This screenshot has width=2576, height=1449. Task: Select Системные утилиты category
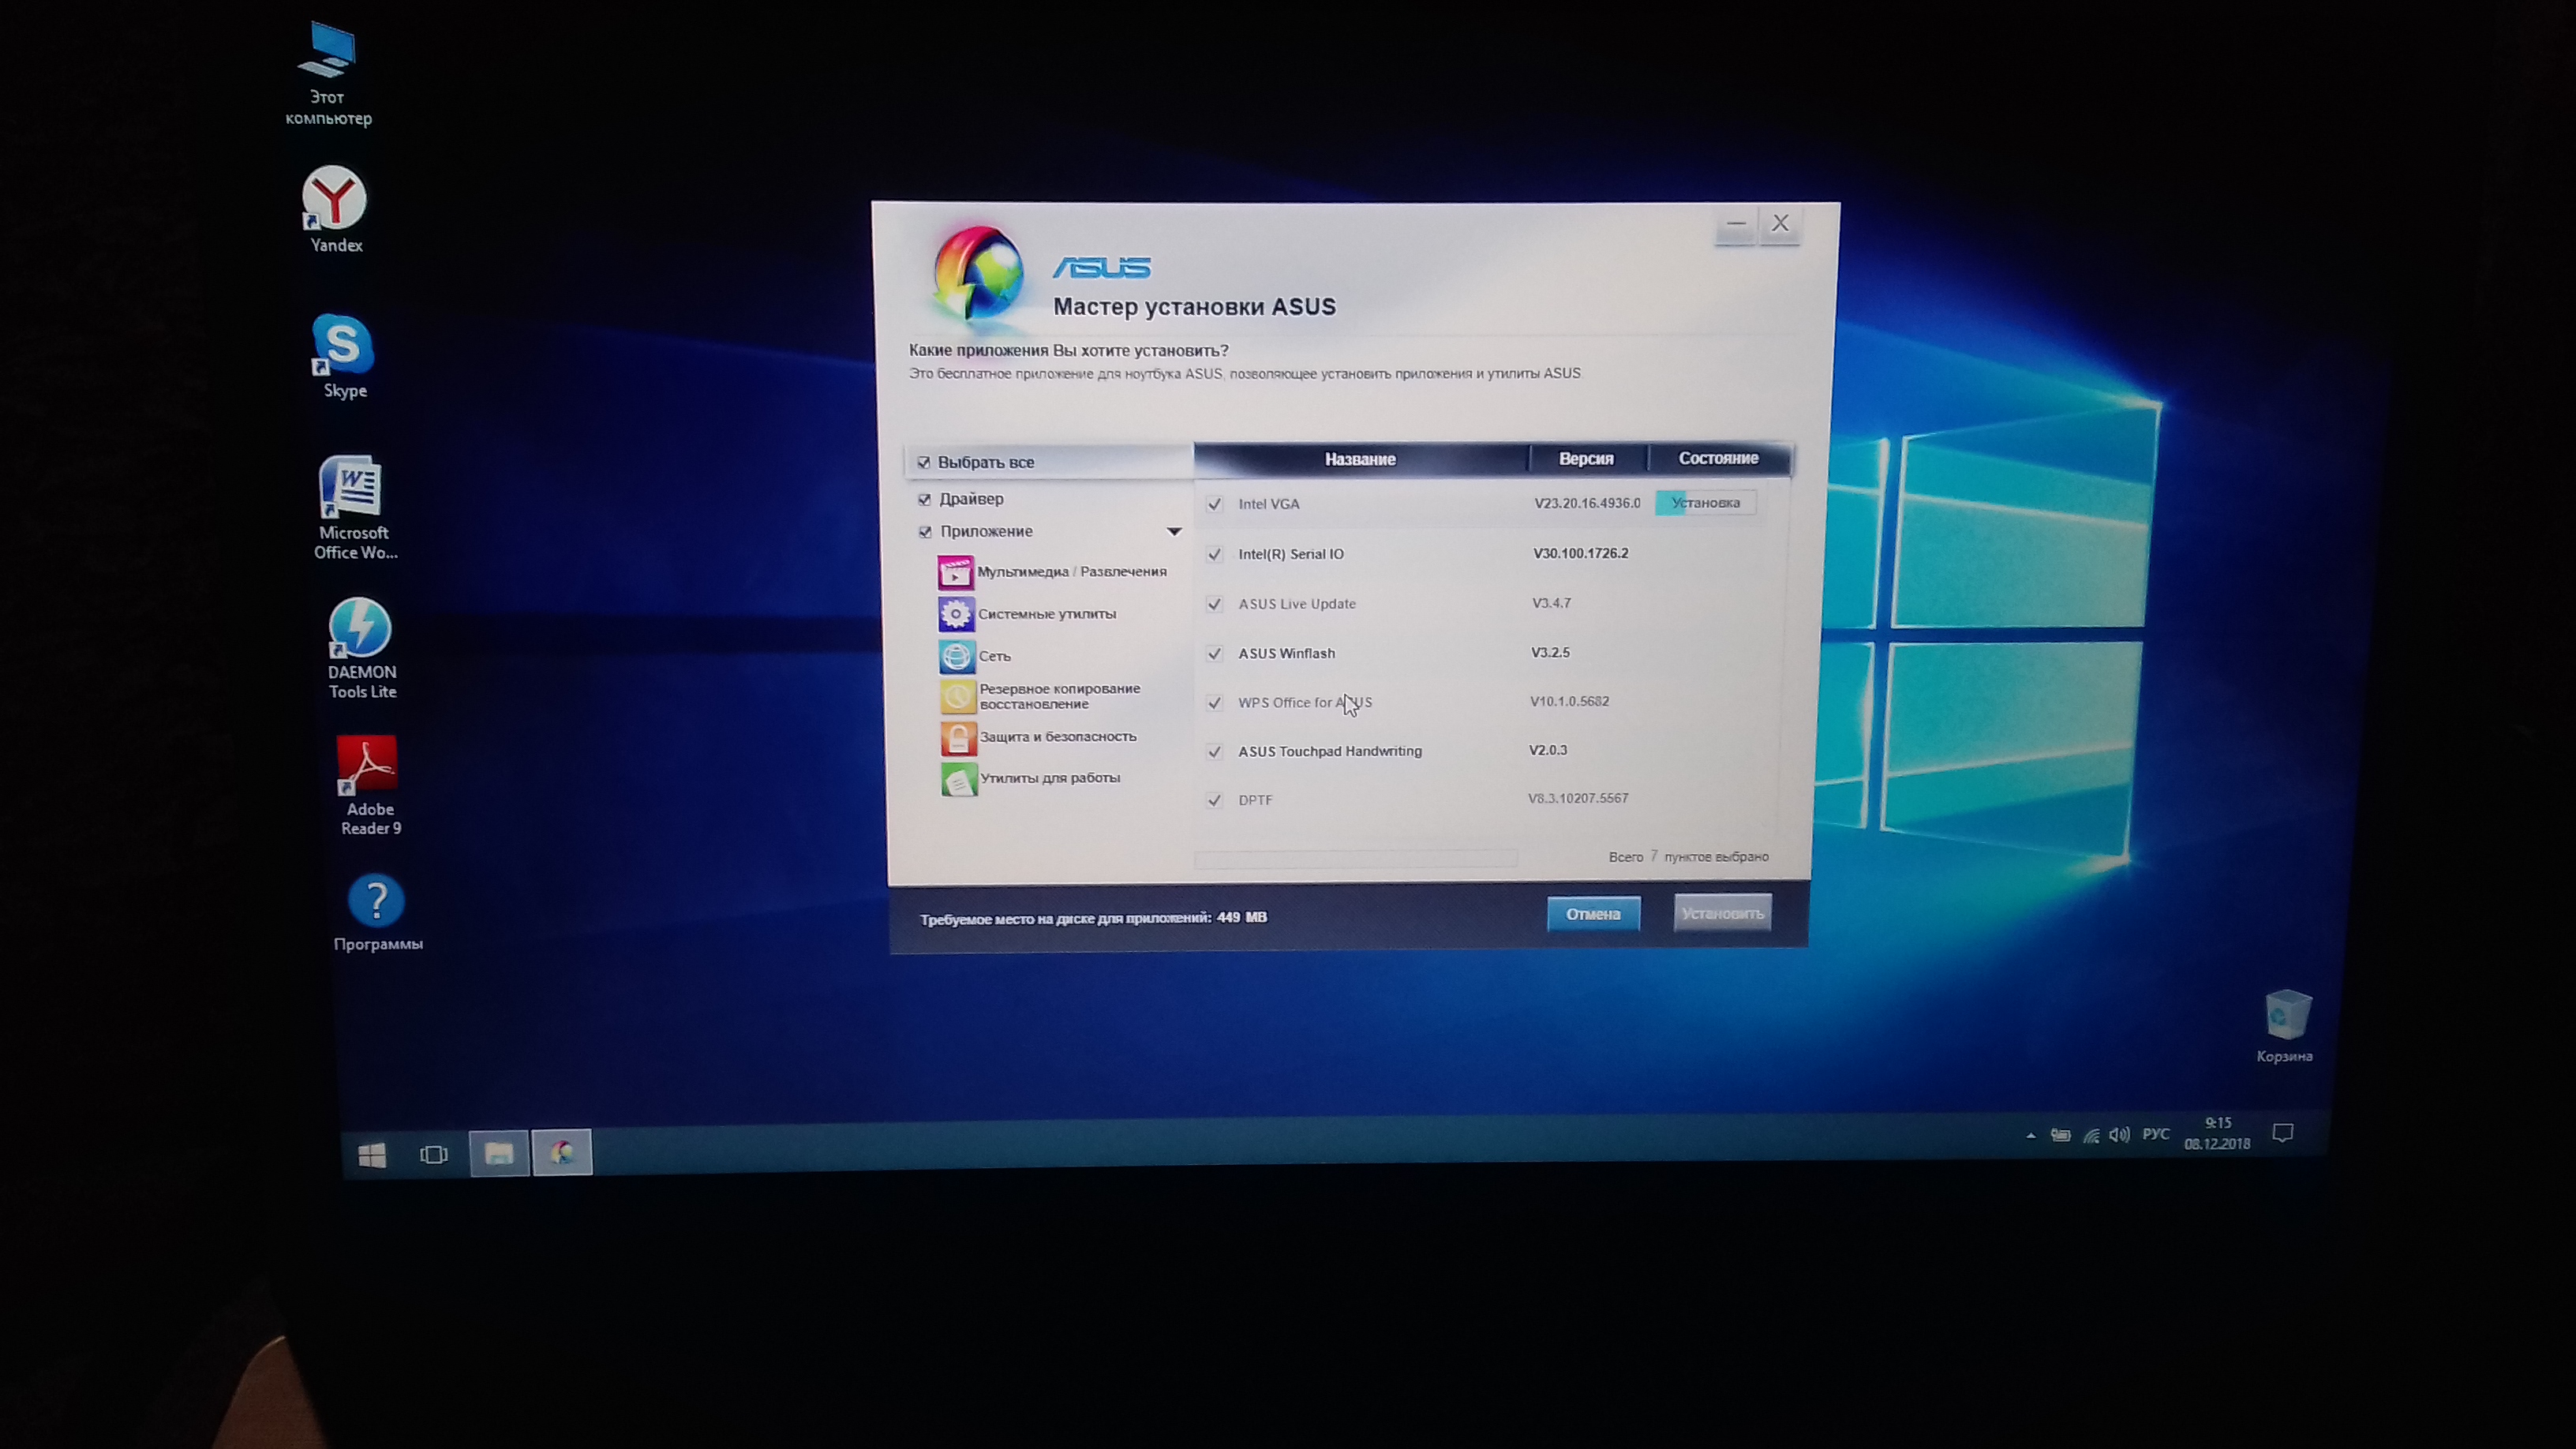pos(1047,614)
